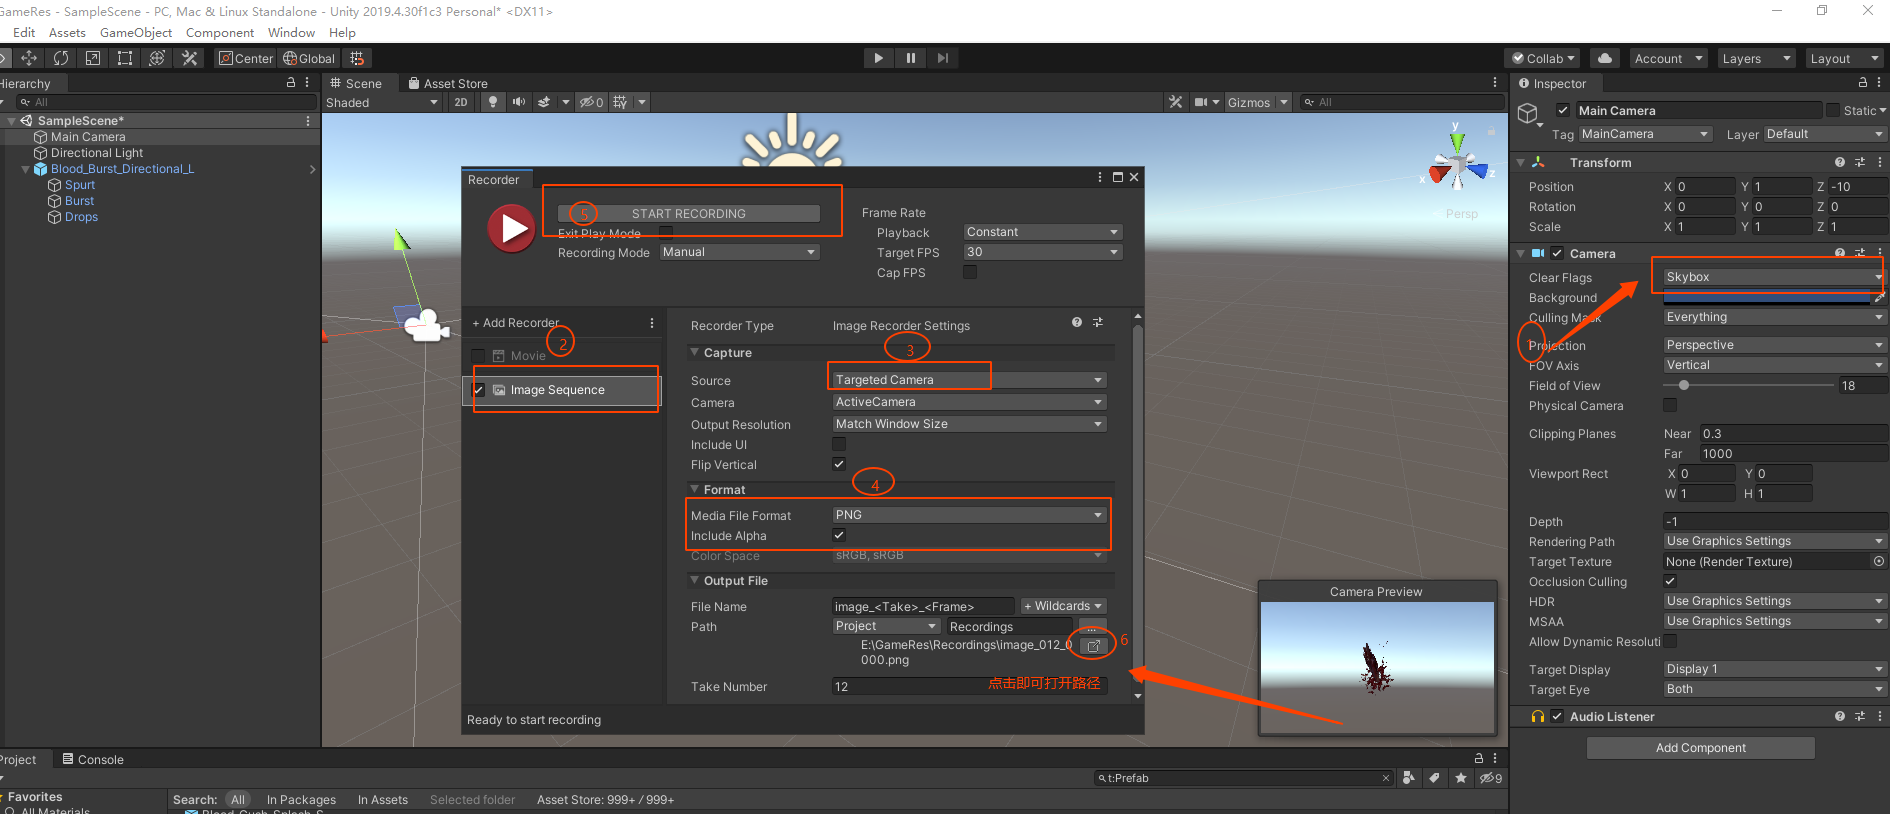Select the Move tool in toolbar
The width and height of the screenshot is (1890, 814).
(29, 58)
